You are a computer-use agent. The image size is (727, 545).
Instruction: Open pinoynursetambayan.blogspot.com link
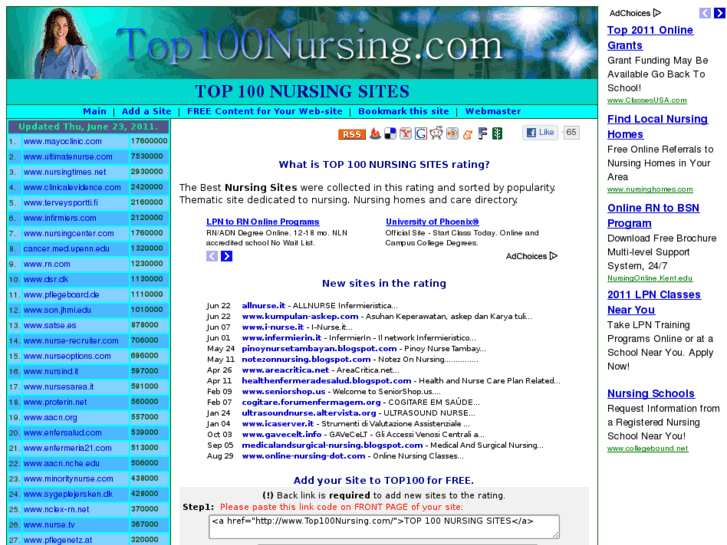319,348
